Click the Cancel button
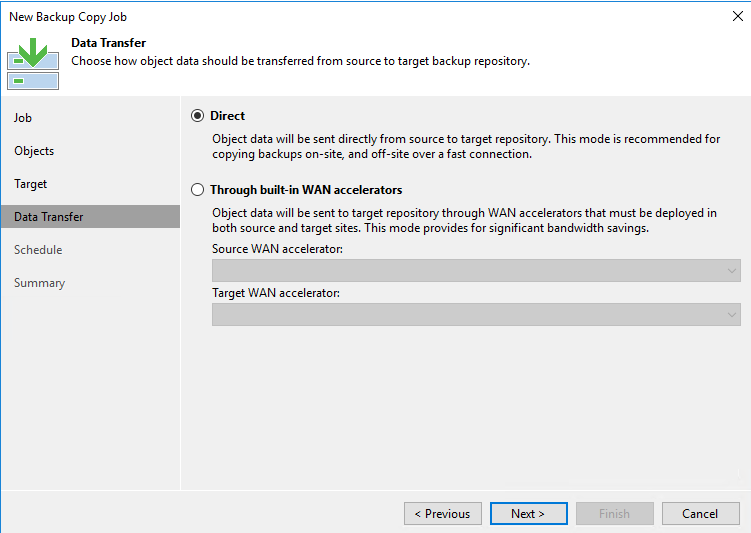This screenshot has width=751, height=533. (x=700, y=513)
